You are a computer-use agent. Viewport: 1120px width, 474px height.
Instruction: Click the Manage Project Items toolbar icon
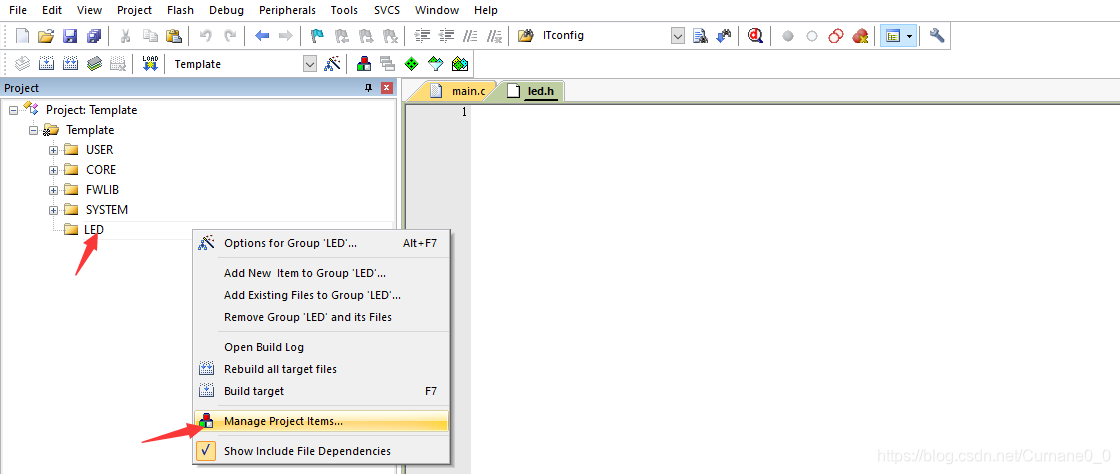pyautogui.click(x=364, y=64)
